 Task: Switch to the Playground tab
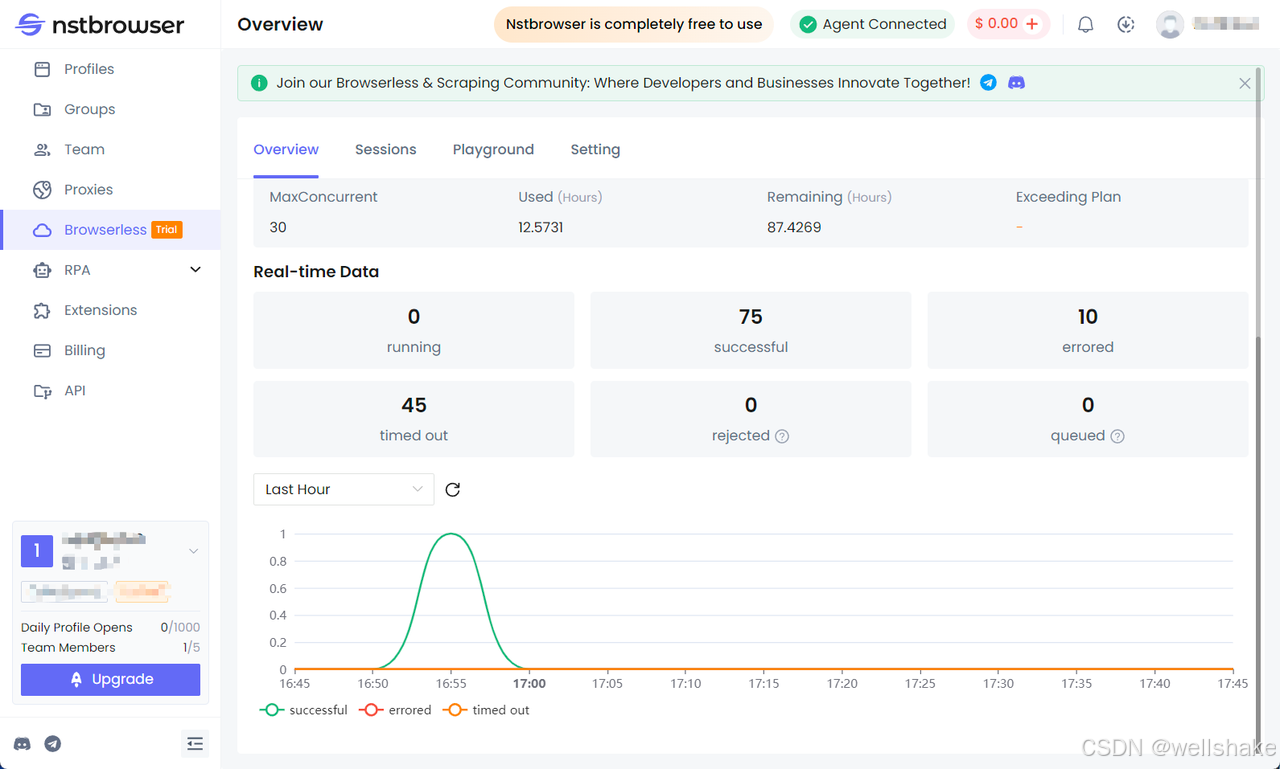[493, 149]
